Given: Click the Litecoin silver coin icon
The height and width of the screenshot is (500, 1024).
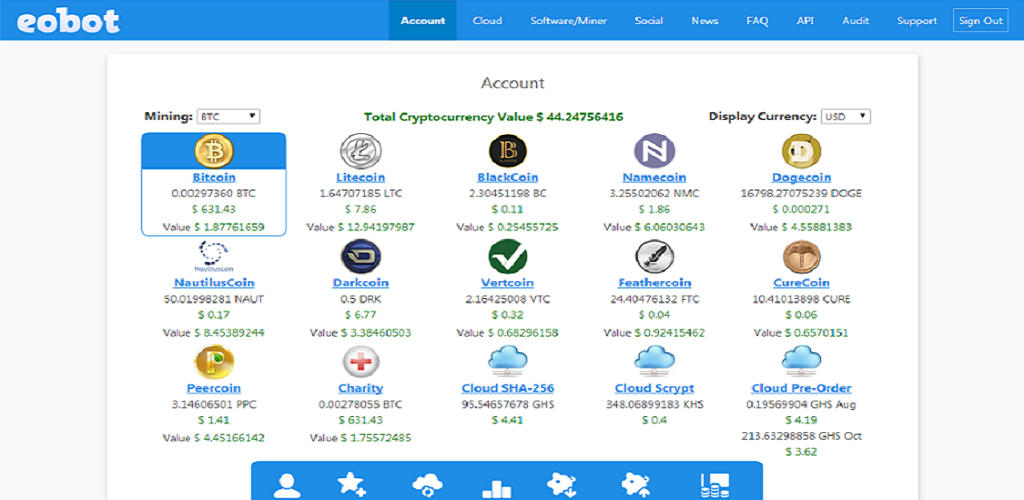Looking at the screenshot, I should click(360, 151).
